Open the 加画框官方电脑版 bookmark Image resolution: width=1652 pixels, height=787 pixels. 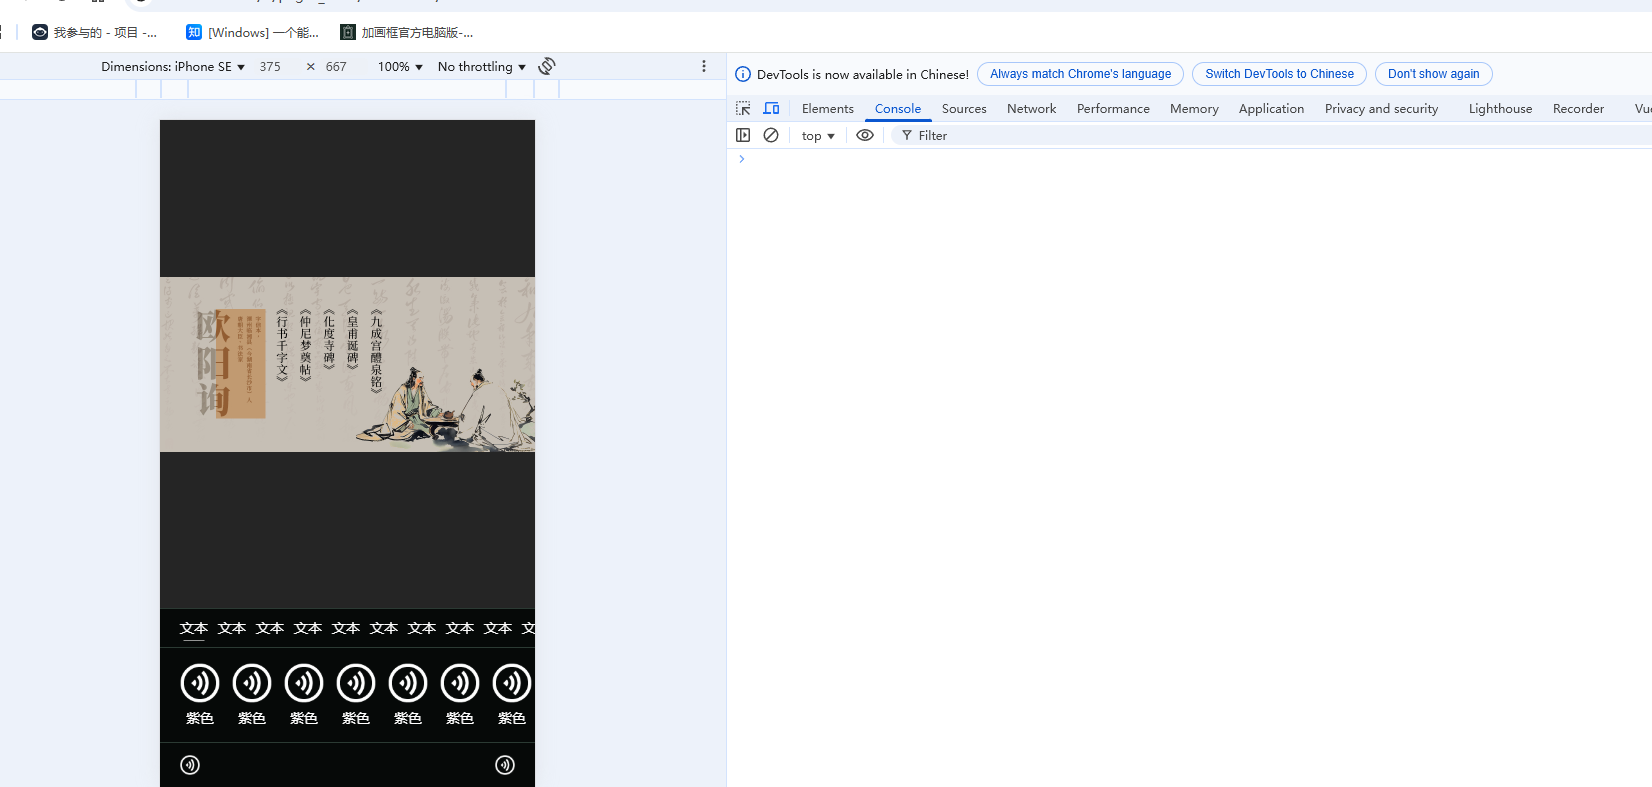(x=407, y=33)
